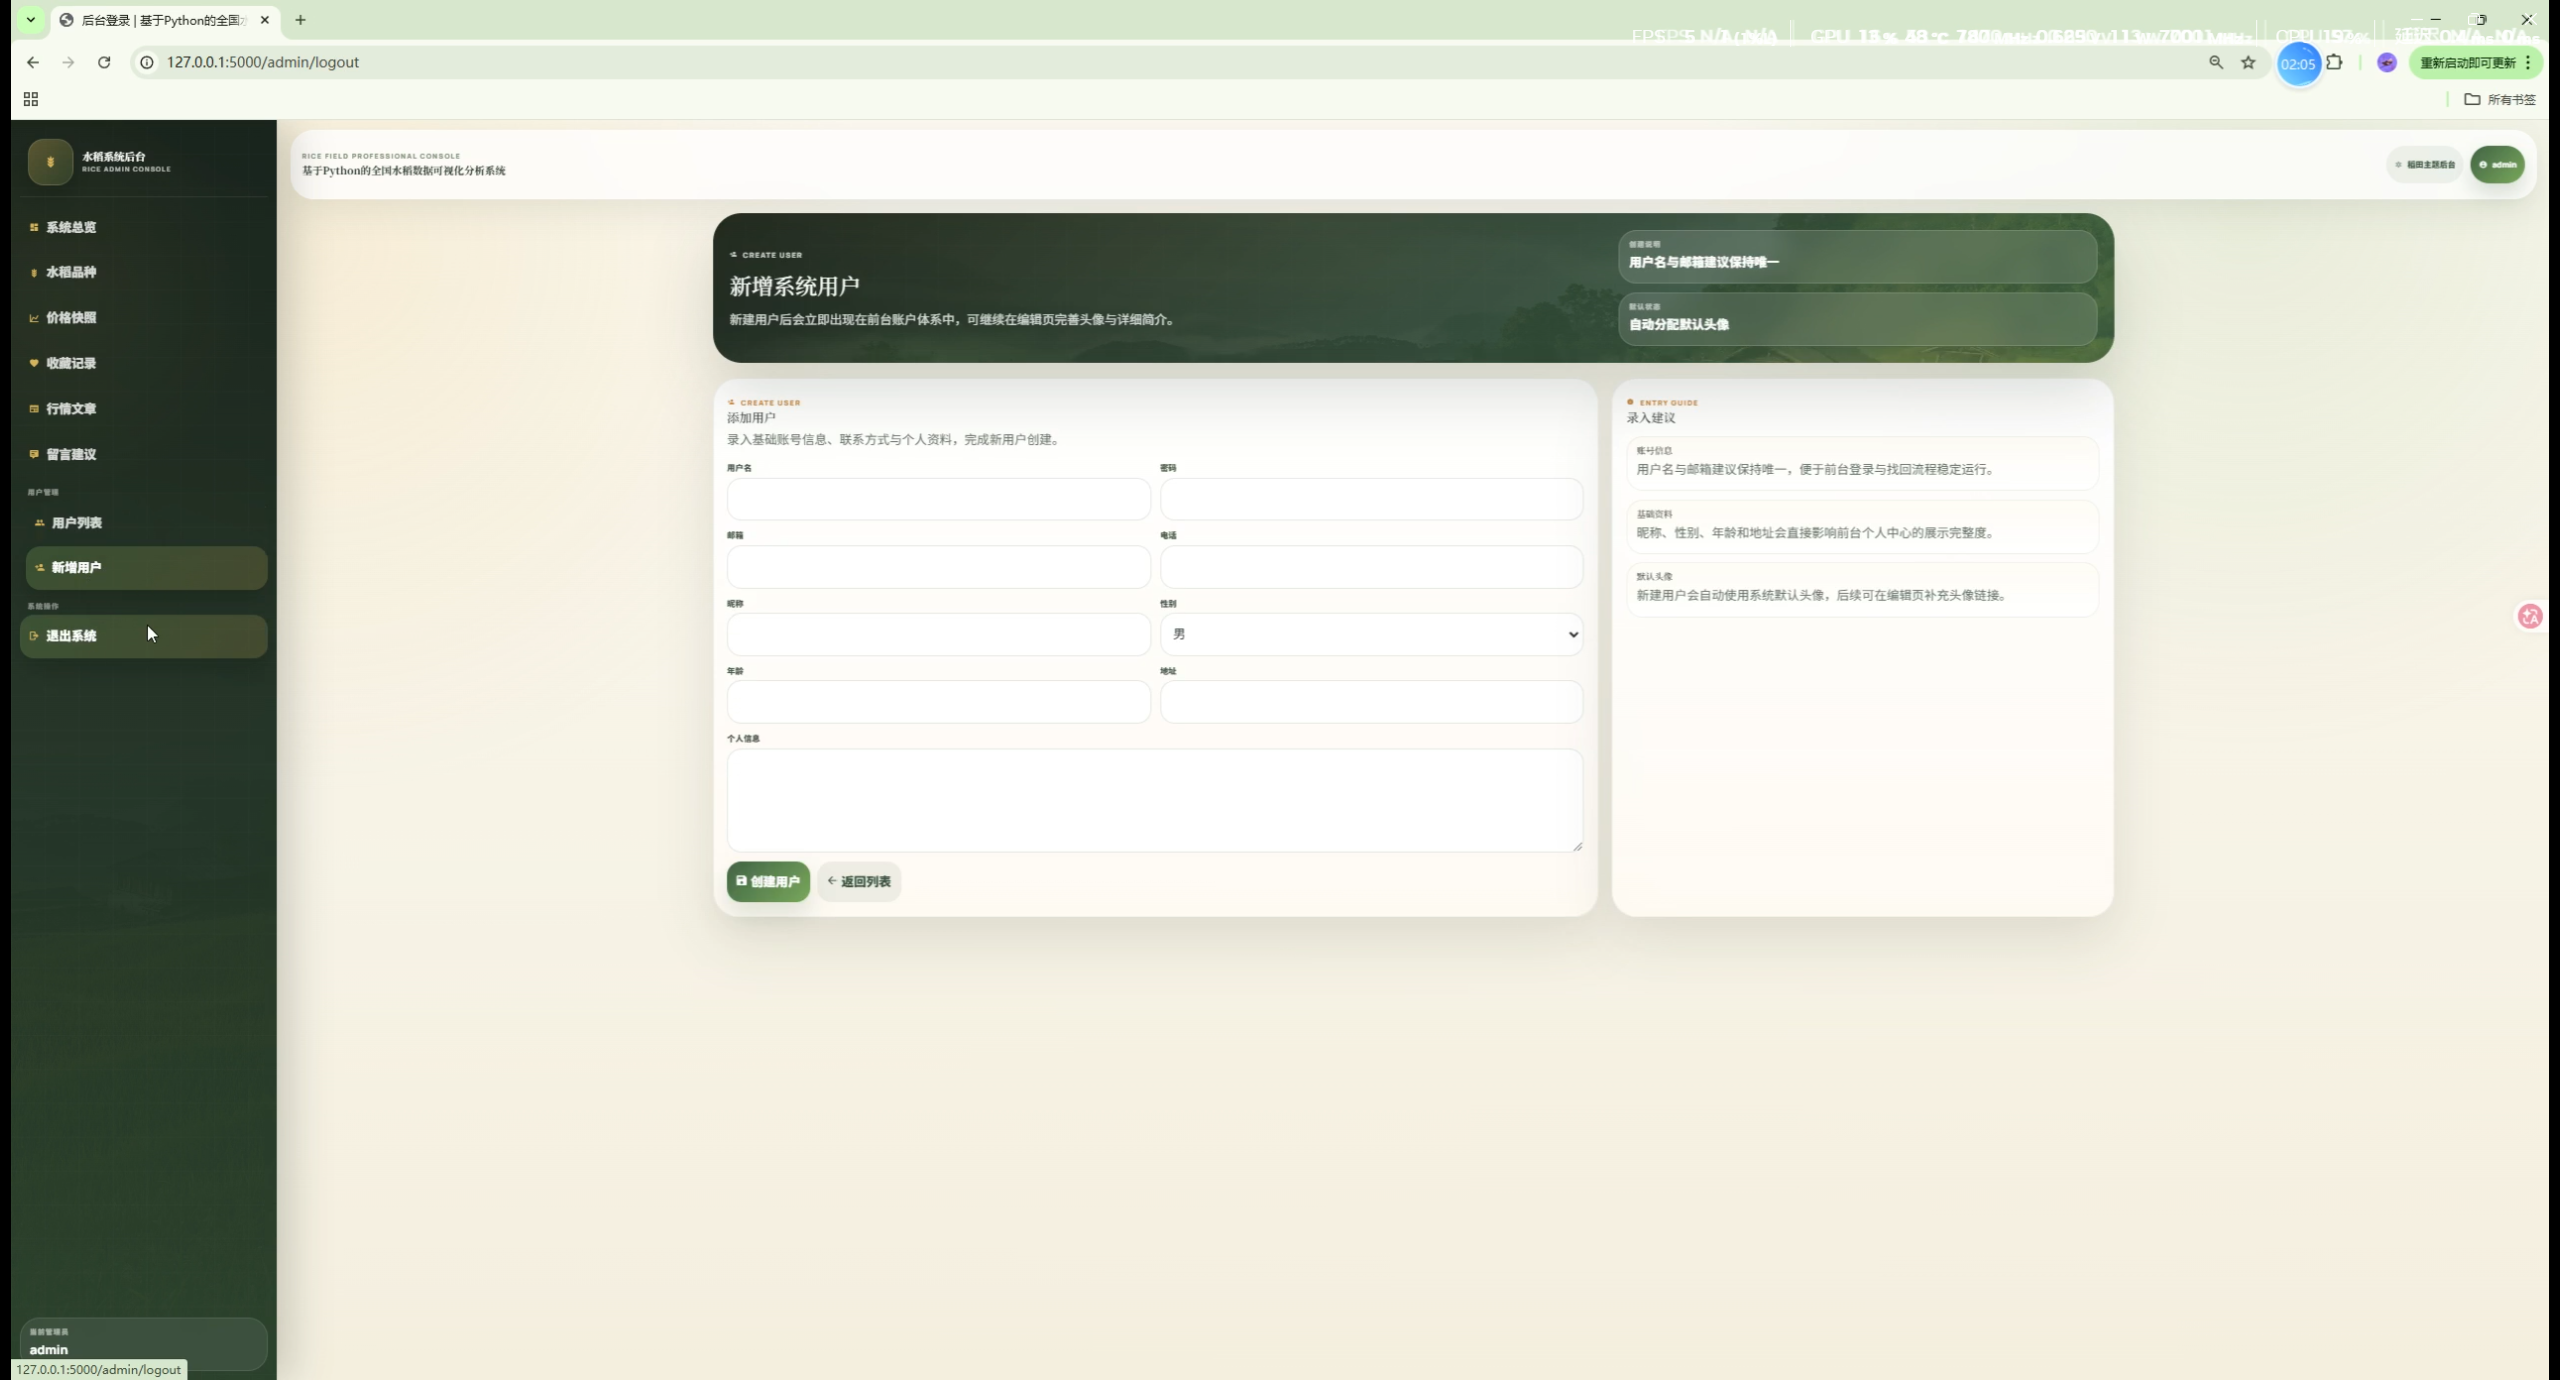Image resolution: width=2560 pixels, height=1380 pixels.
Task: Click the 创建用户 button
Action: (767, 881)
